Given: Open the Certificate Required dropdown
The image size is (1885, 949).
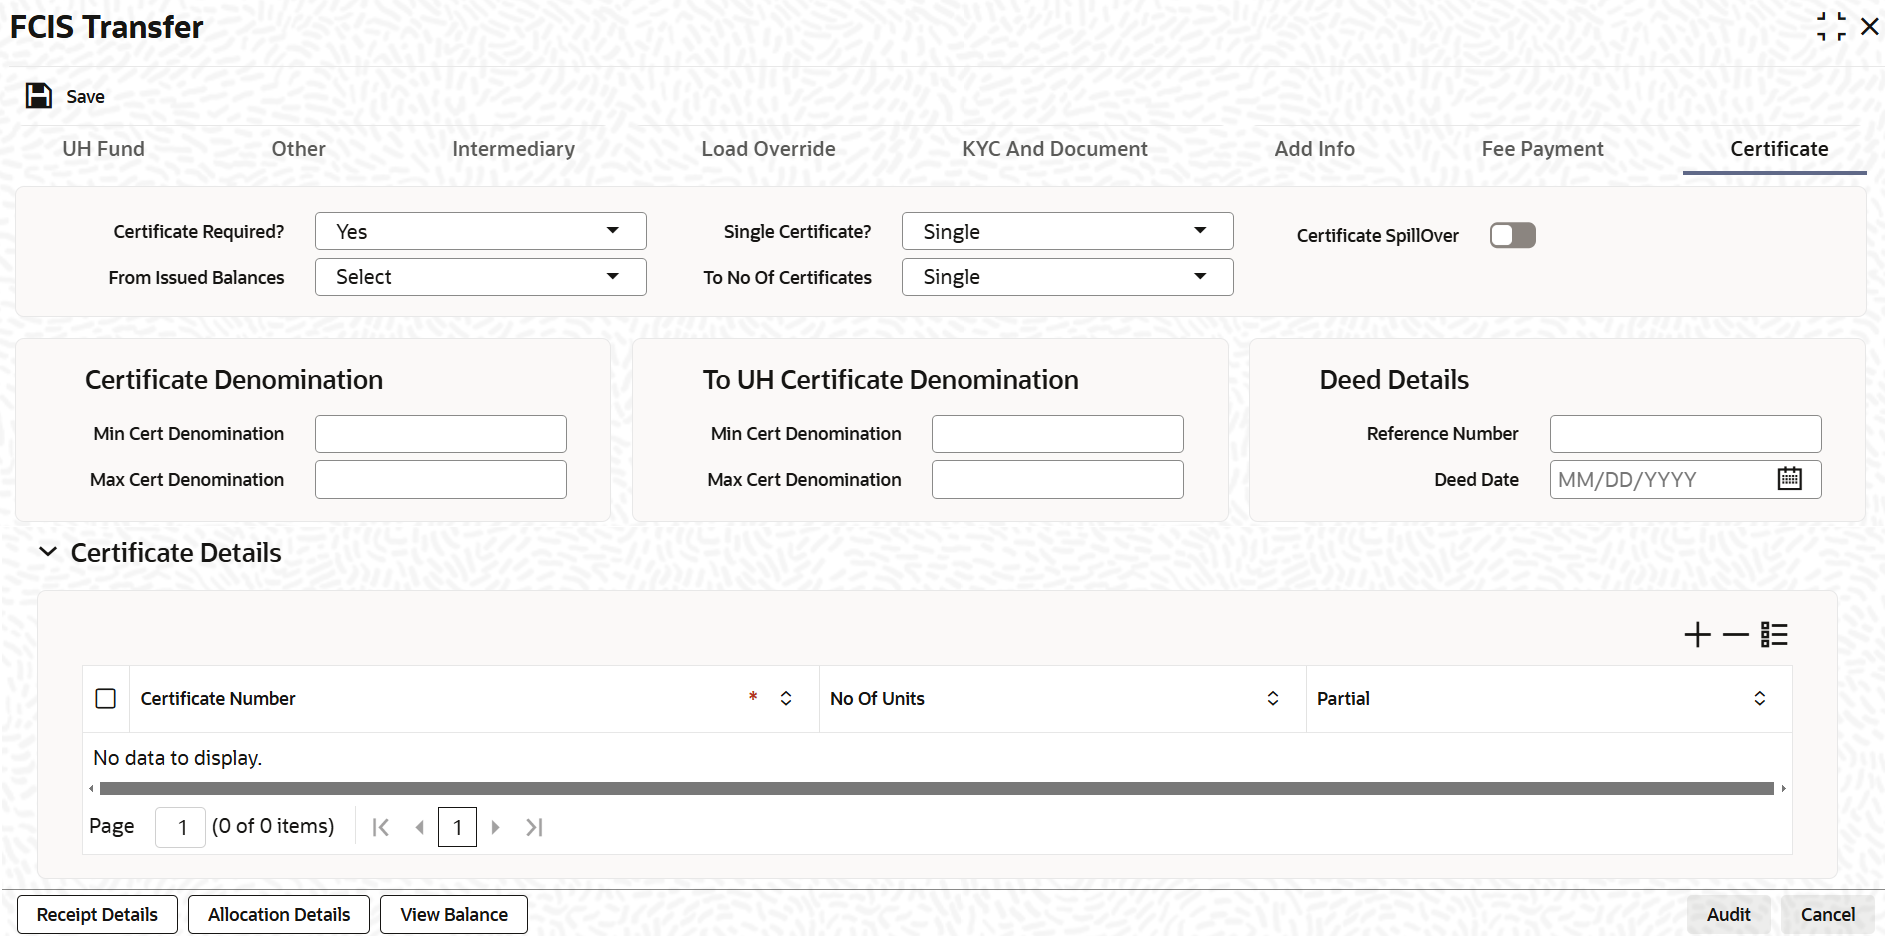Looking at the screenshot, I should point(480,231).
